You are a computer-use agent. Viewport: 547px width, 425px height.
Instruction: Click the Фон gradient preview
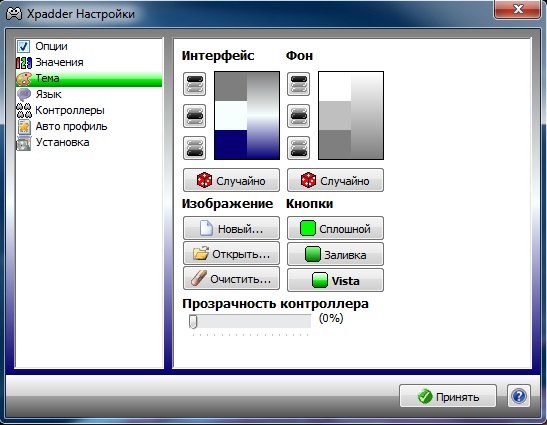tap(367, 115)
